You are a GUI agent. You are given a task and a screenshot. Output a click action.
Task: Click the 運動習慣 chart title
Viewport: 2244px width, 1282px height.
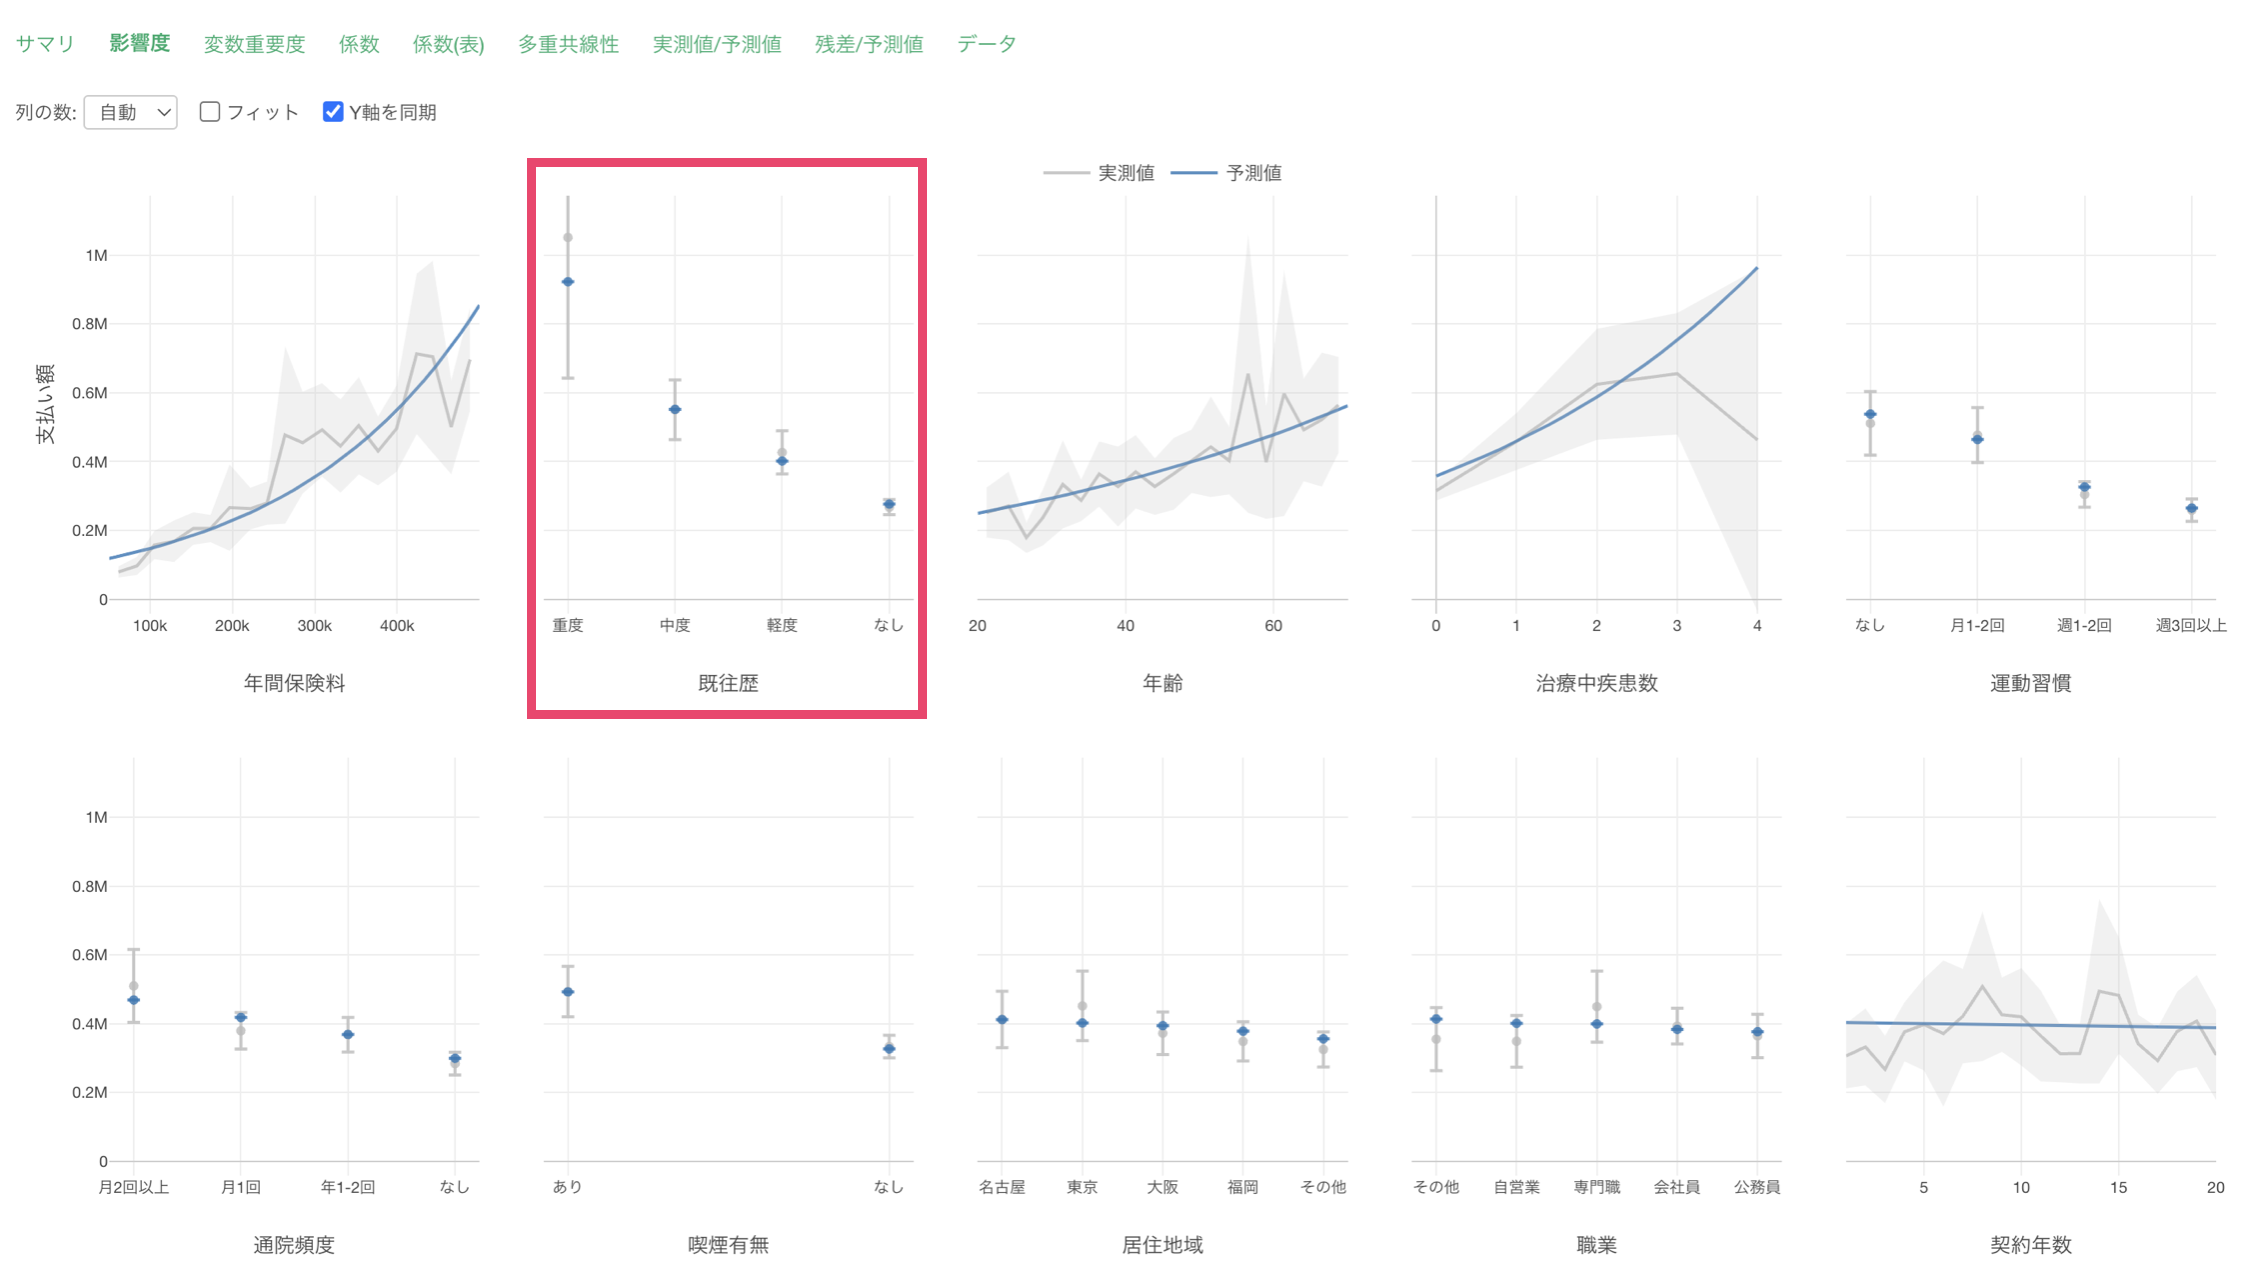tap(2030, 683)
